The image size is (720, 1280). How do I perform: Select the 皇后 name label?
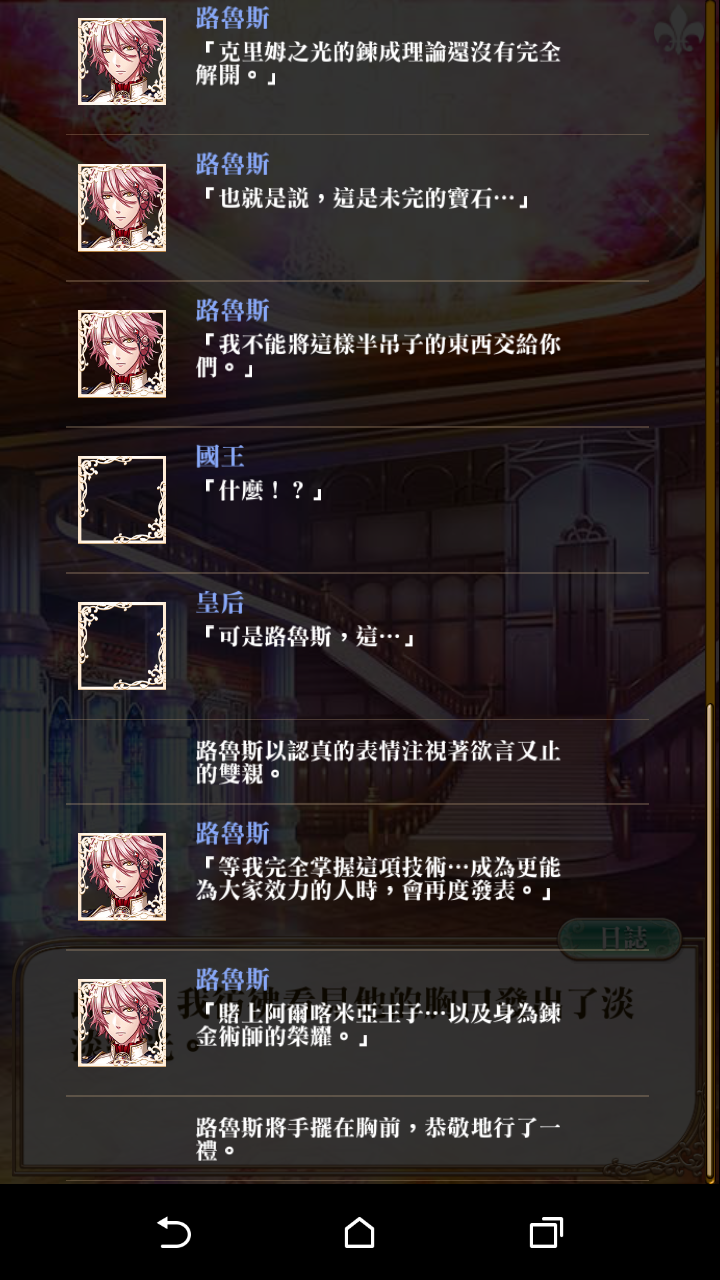click(x=220, y=603)
